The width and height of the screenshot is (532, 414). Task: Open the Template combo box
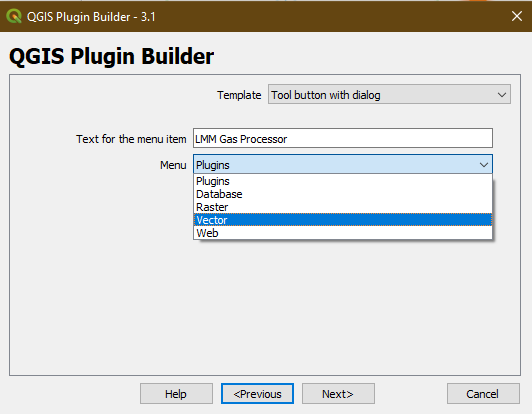[x=389, y=94]
